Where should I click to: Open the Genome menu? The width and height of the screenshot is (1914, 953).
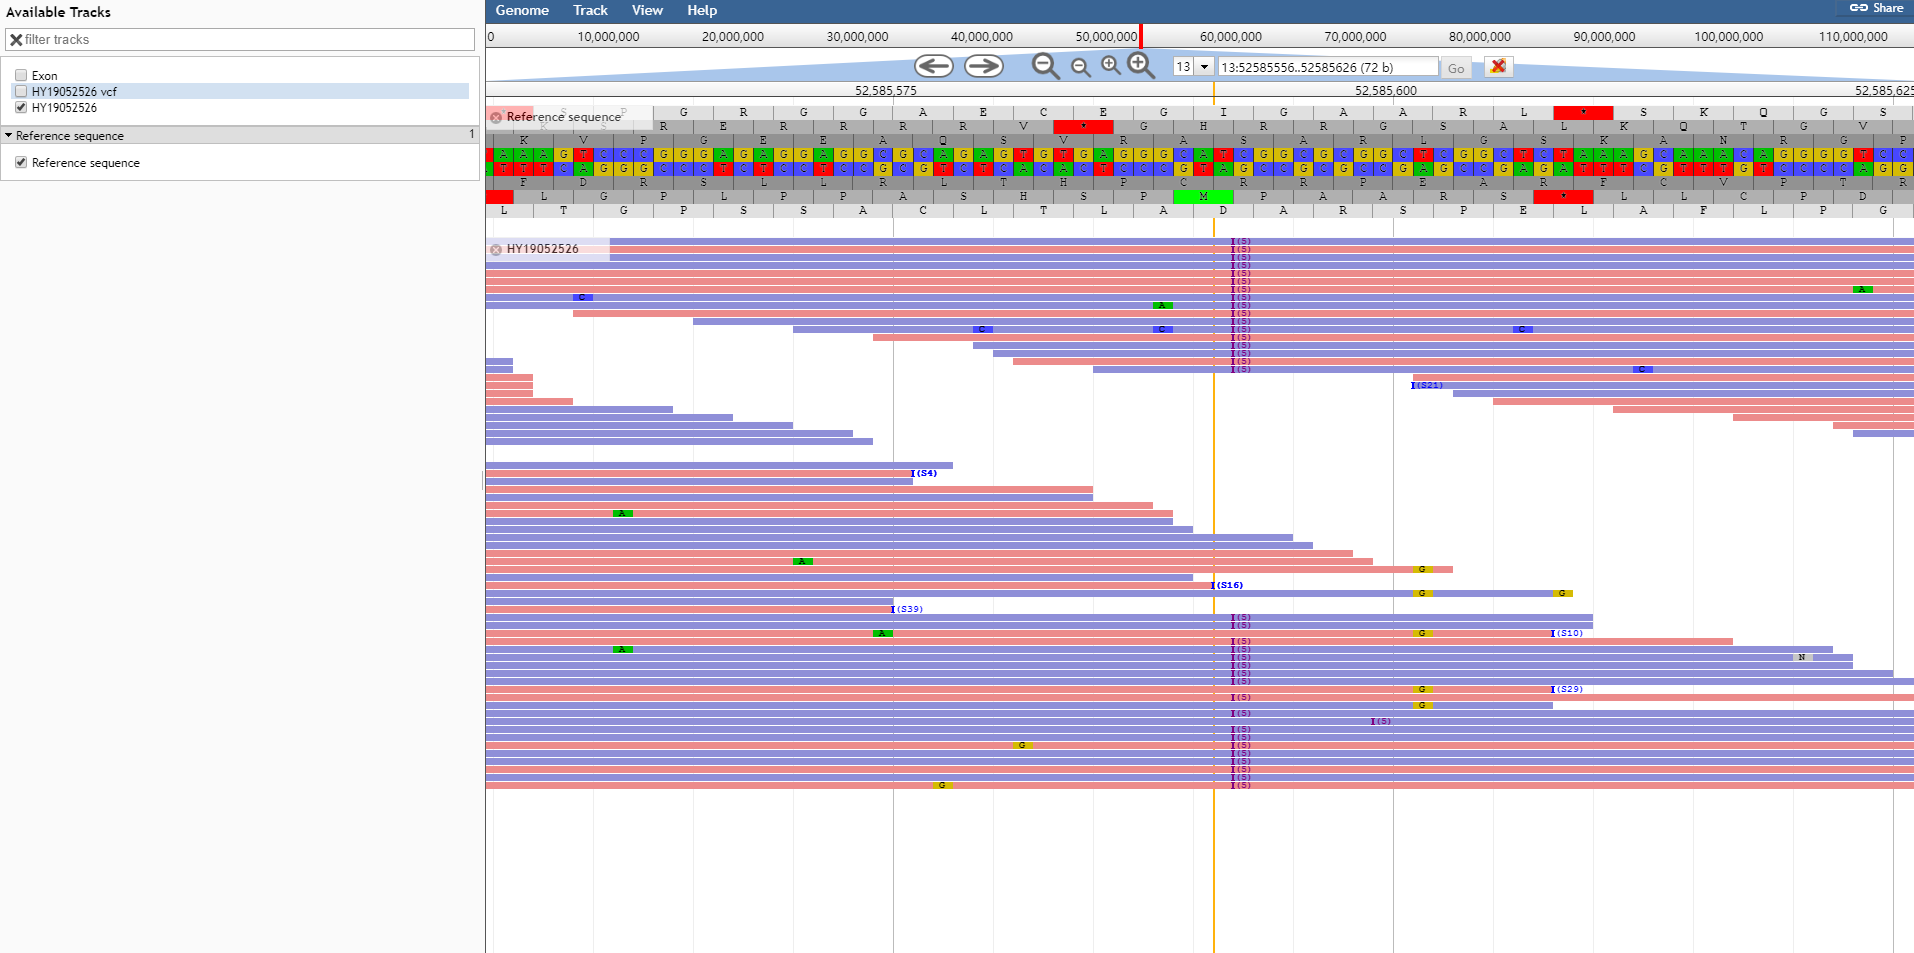[x=522, y=10]
